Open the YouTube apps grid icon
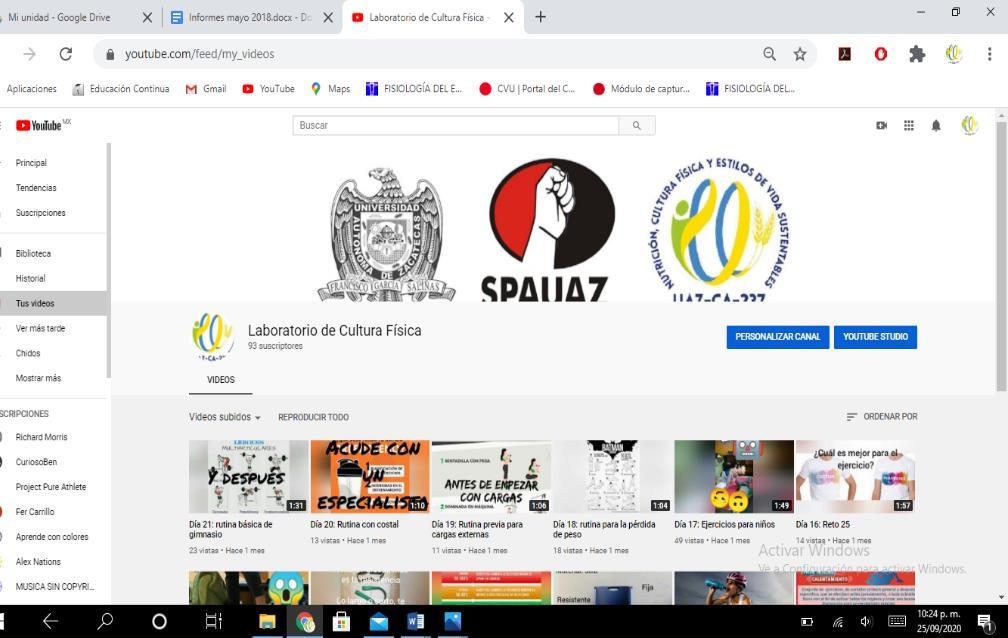 tap(908, 125)
